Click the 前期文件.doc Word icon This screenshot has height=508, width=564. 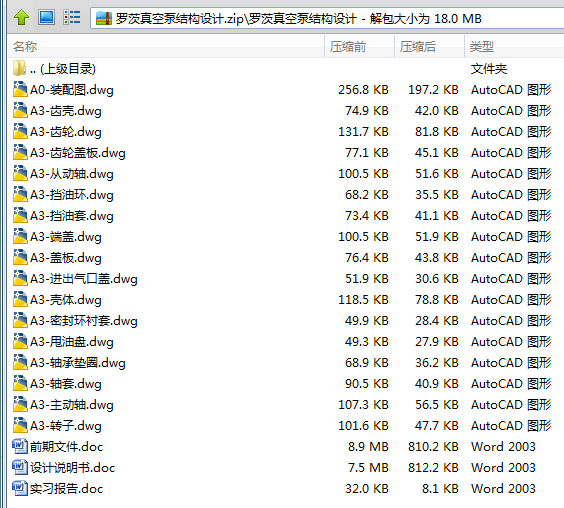pos(20,446)
